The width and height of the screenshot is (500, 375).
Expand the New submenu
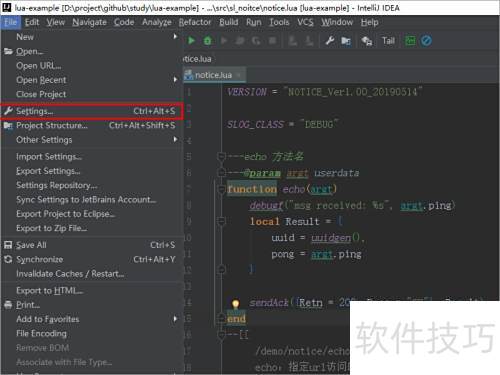[x=91, y=37]
